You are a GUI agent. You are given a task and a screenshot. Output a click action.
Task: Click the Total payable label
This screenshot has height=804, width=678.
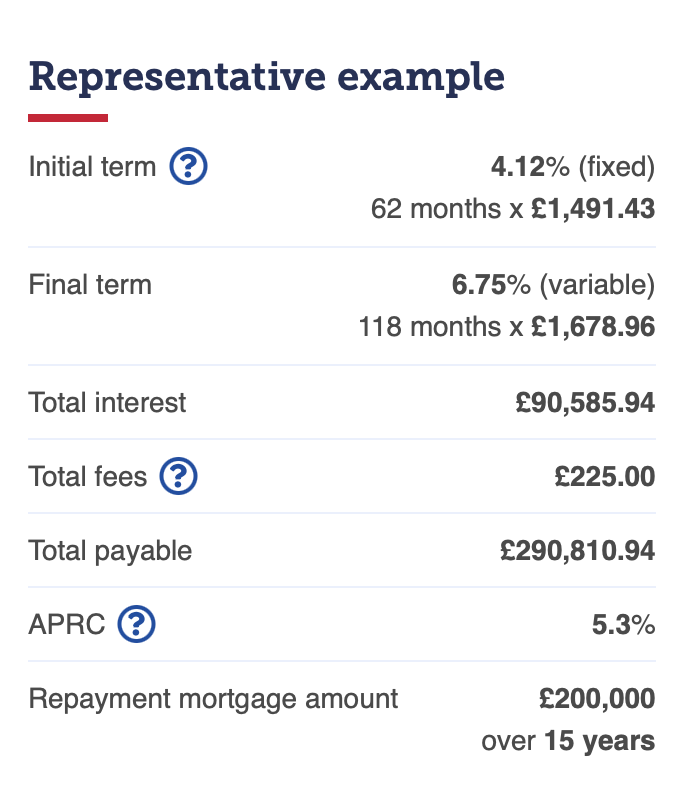coord(110,551)
